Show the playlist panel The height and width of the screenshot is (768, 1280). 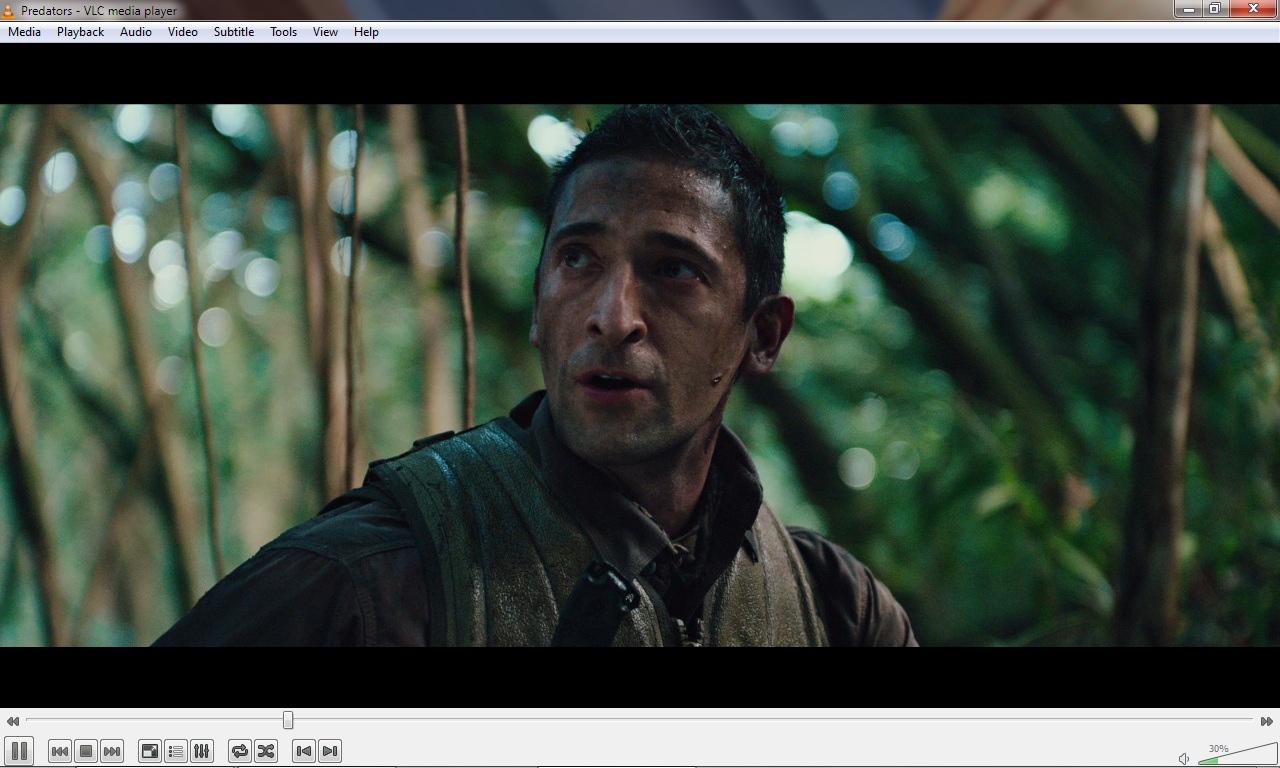click(176, 751)
